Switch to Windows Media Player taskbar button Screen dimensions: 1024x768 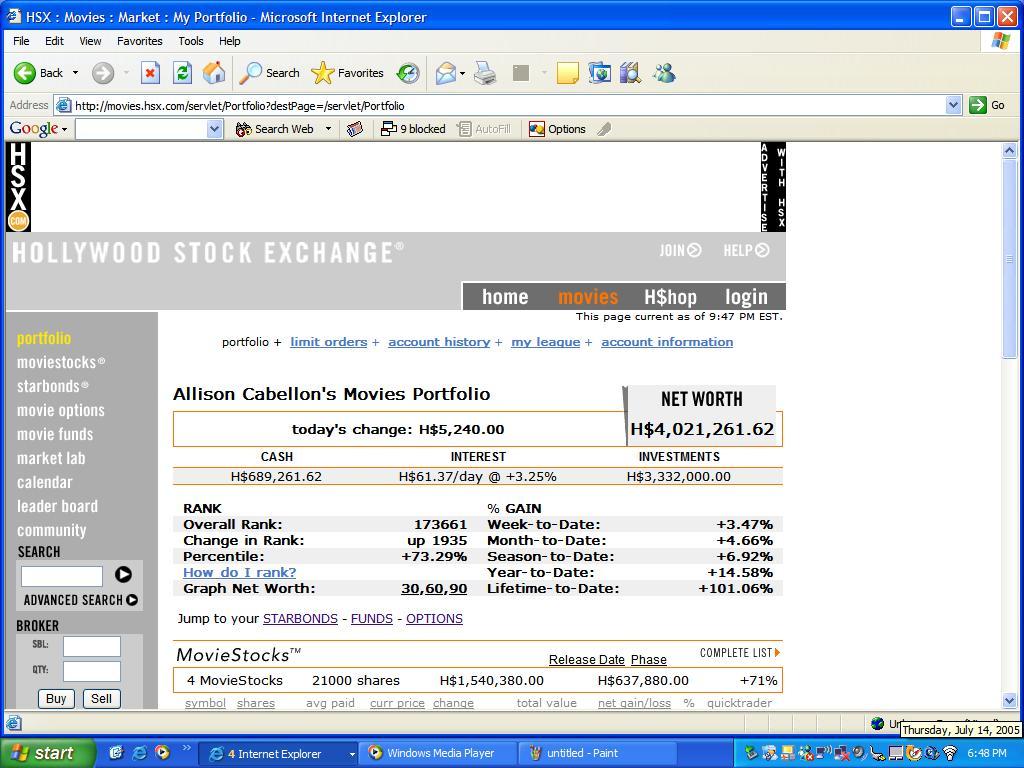tap(439, 753)
